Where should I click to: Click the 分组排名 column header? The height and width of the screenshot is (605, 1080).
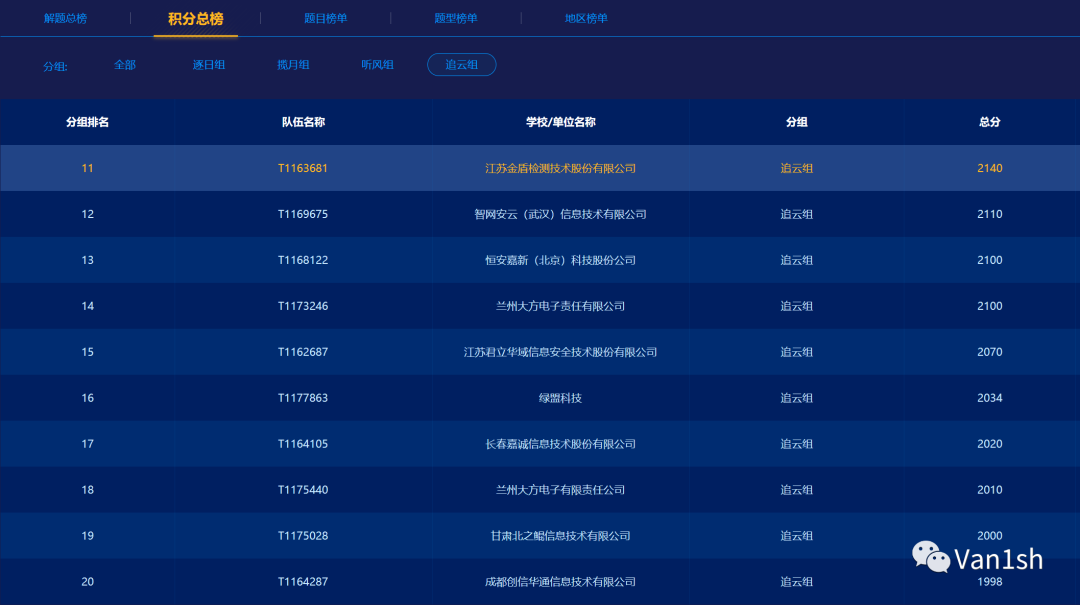[87, 122]
